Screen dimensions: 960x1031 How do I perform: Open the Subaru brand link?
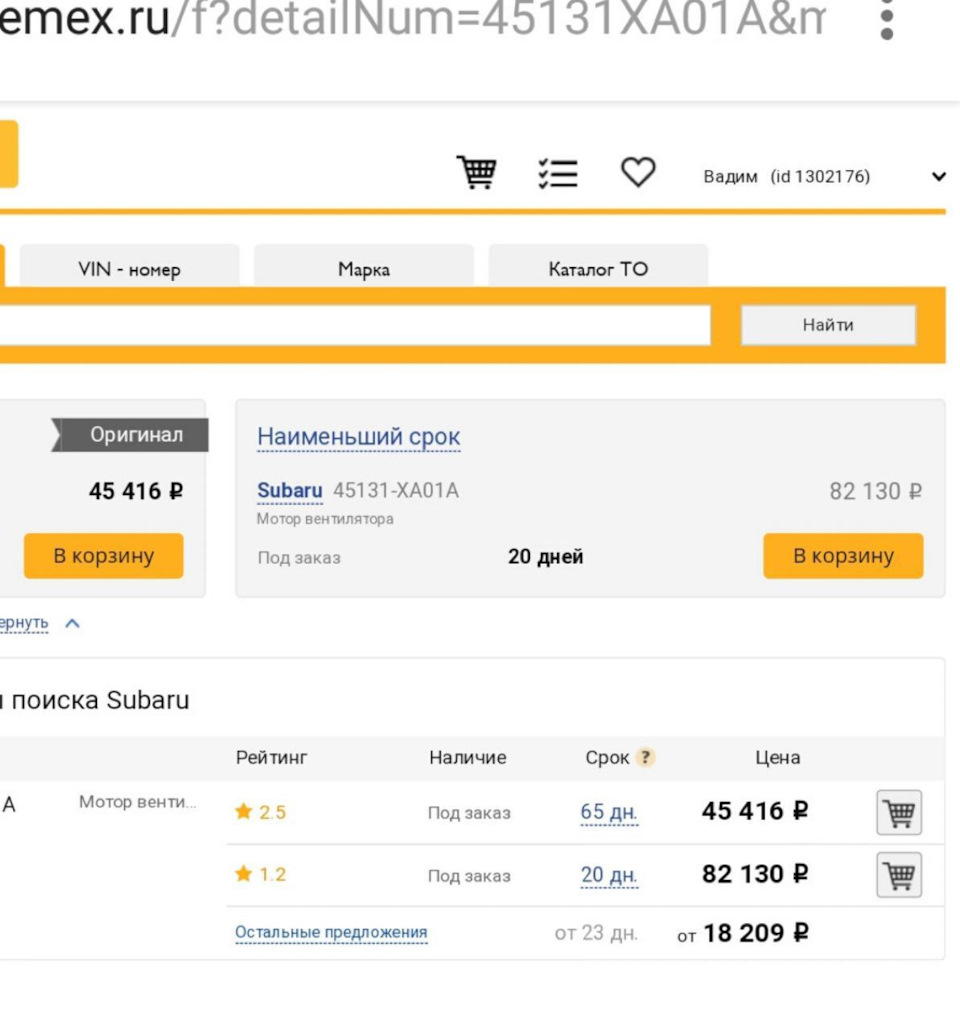tap(290, 491)
